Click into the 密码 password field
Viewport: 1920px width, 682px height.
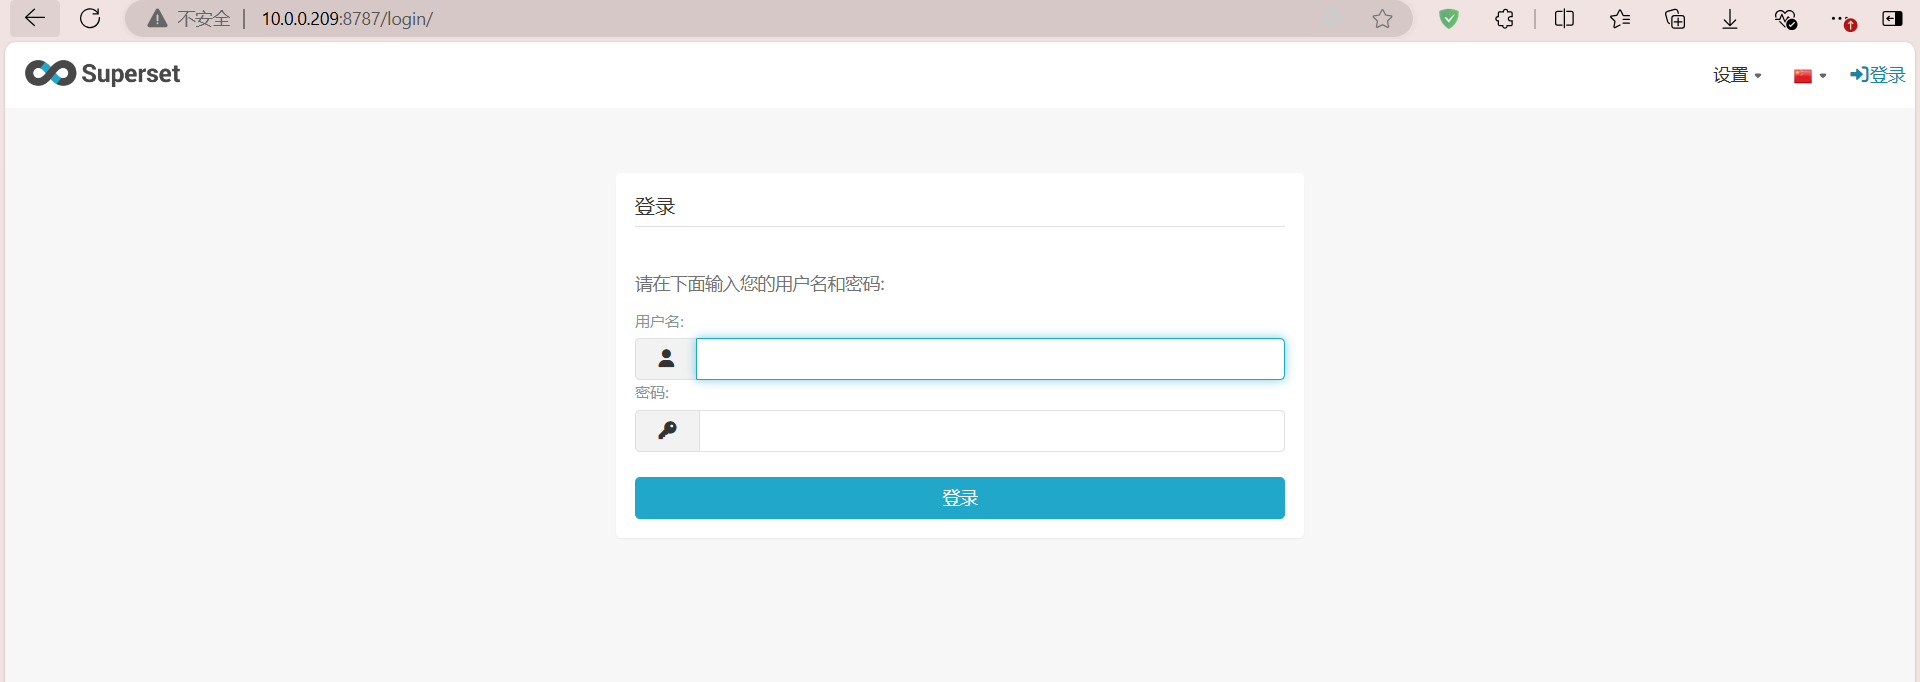pos(991,431)
